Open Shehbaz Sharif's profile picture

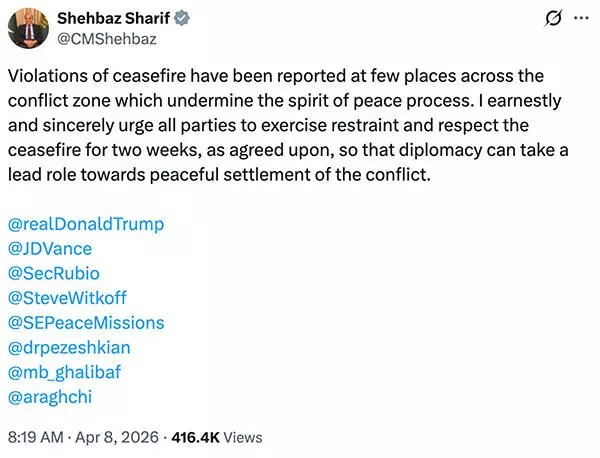click(30, 28)
